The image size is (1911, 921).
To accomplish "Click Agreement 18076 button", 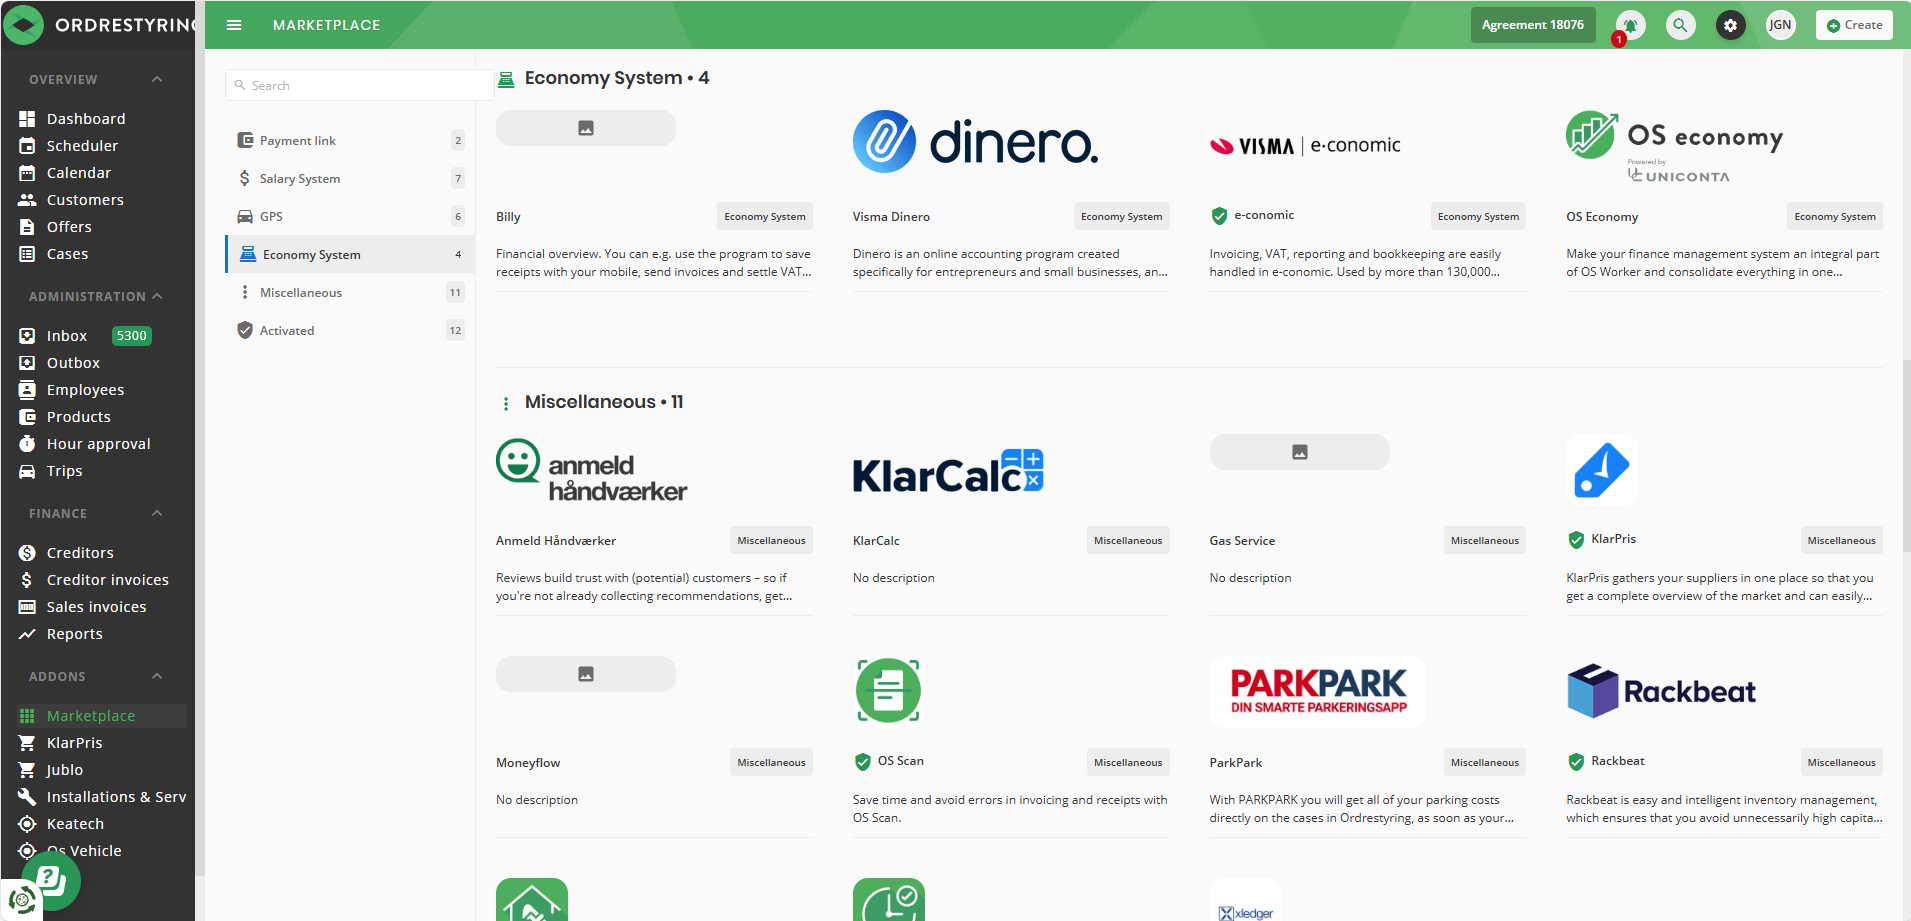I will click(x=1532, y=25).
